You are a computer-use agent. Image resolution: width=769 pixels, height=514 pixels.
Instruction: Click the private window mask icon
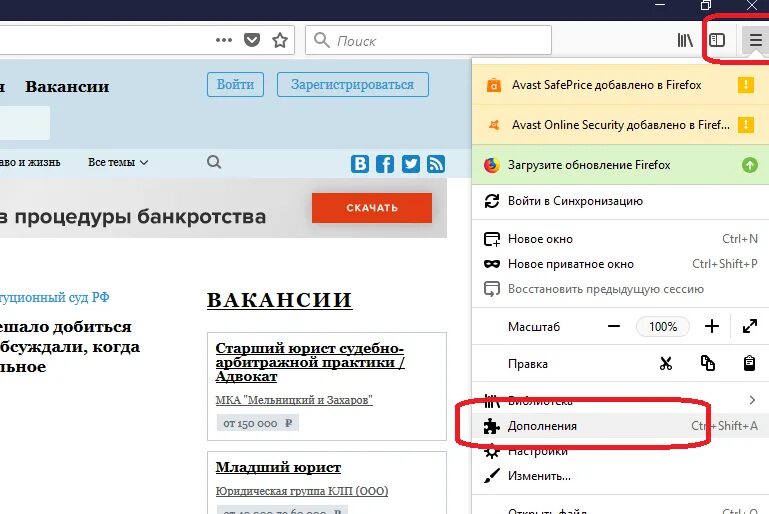[x=491, y=264]
